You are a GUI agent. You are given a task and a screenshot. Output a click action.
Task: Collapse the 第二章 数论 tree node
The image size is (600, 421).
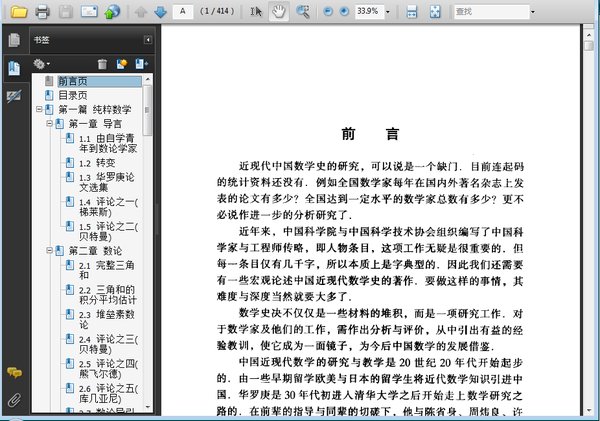click(49, 250)
